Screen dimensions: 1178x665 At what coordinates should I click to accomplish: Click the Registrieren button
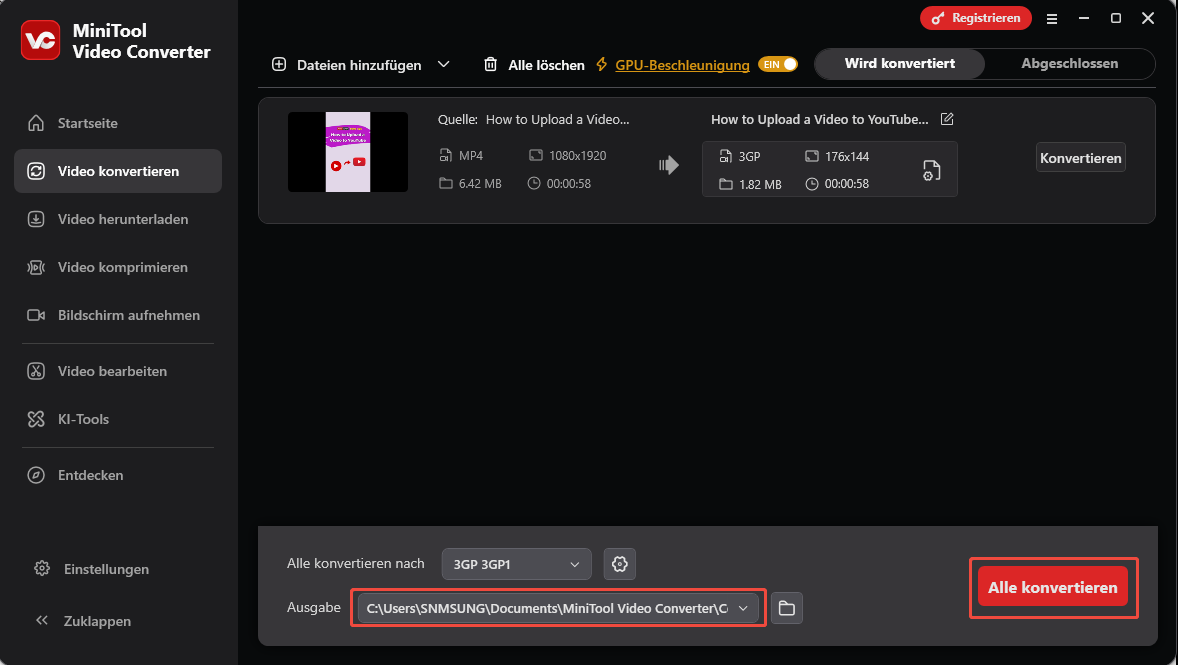tap(976, 18)
